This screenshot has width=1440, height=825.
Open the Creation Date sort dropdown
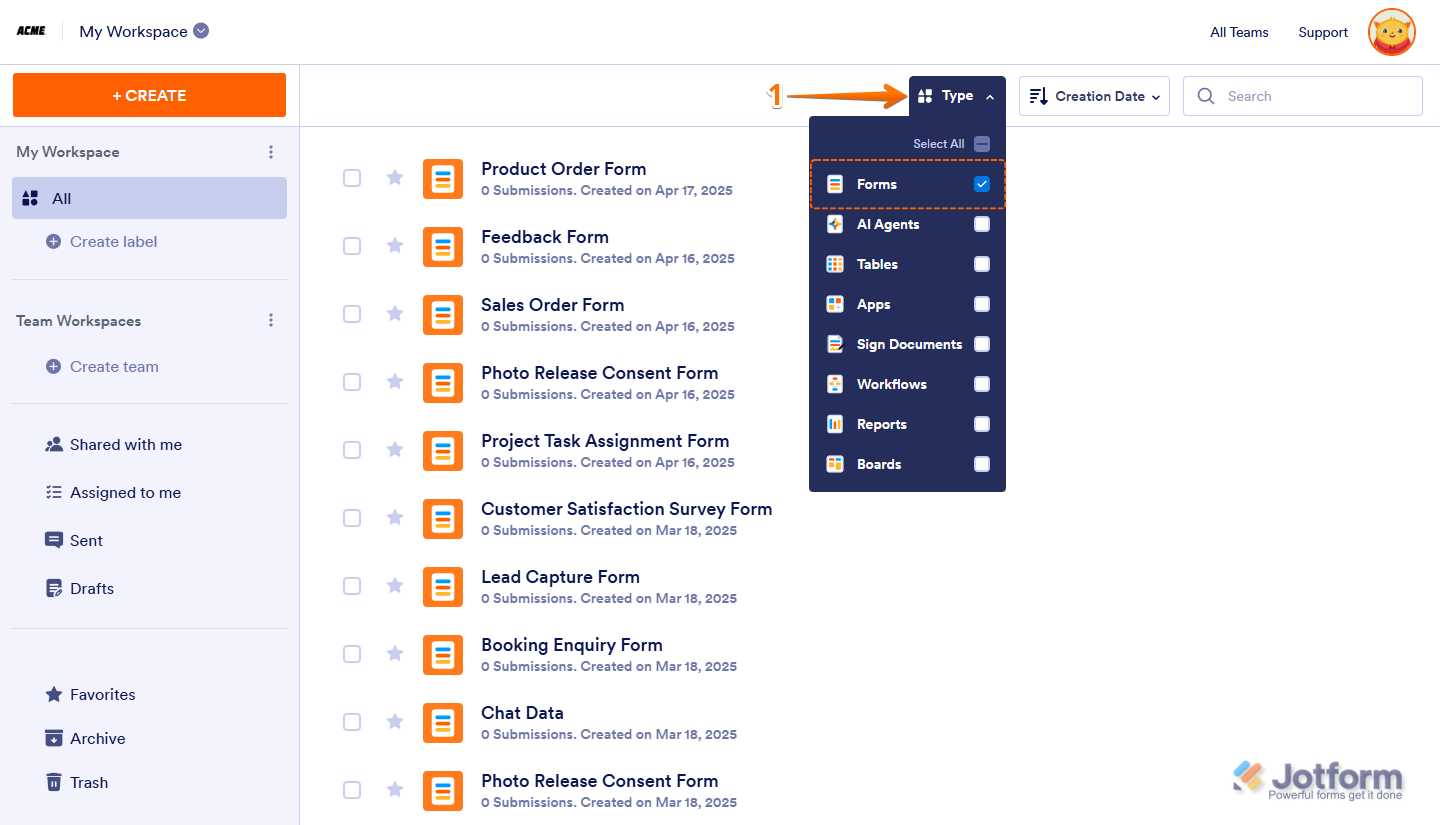click(x=1094, y=95)
